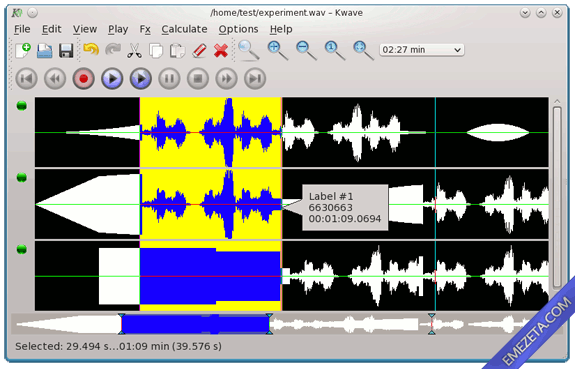The height and width of the screenshot is (369, 575).
Task: Click the selection start marker in overview
Action: coord(121,324)
